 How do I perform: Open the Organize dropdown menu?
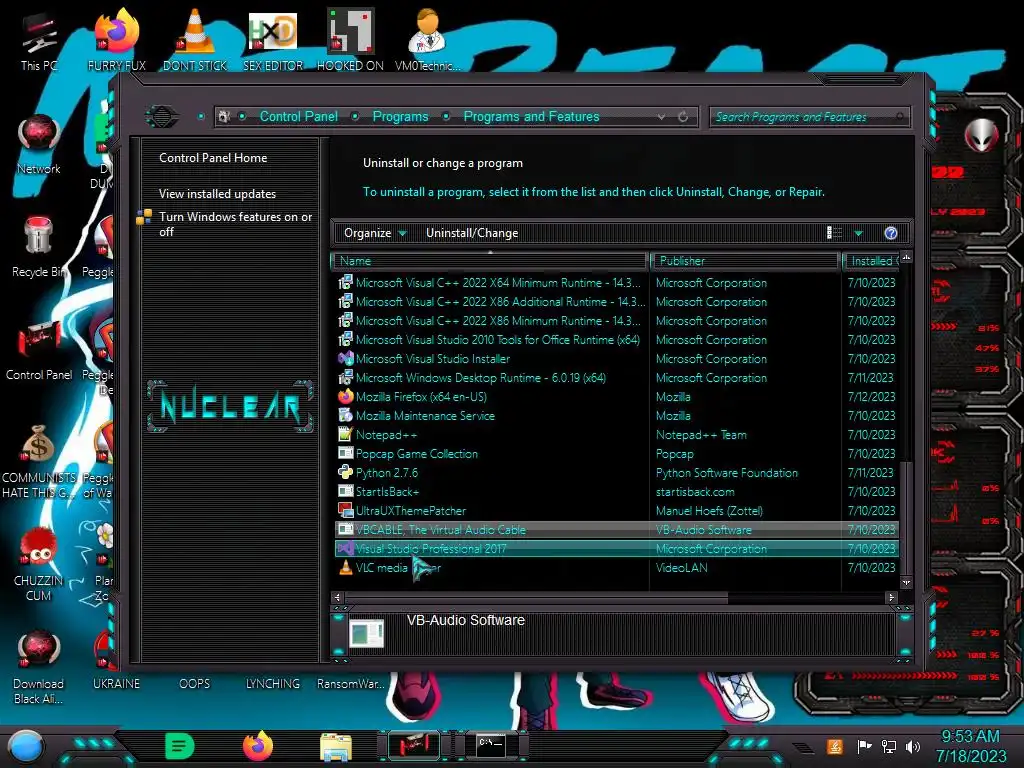pyautogui.click(x=375, y=233)
